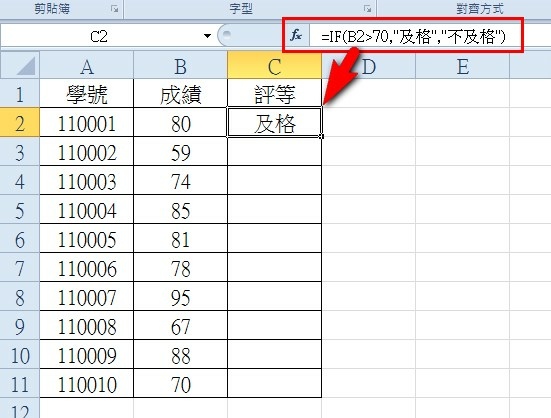Select row 5 header
Image resolution: width=551 pixels, height=418 pixels.
[x=20, y=209]
